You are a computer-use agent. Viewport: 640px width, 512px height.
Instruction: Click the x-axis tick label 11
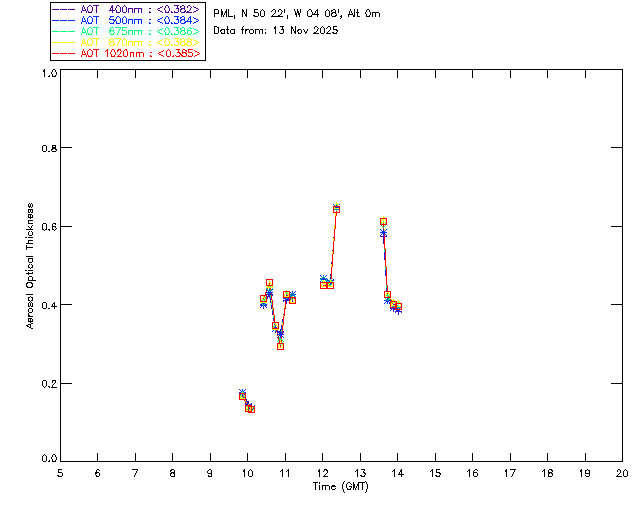pos(285,473)
